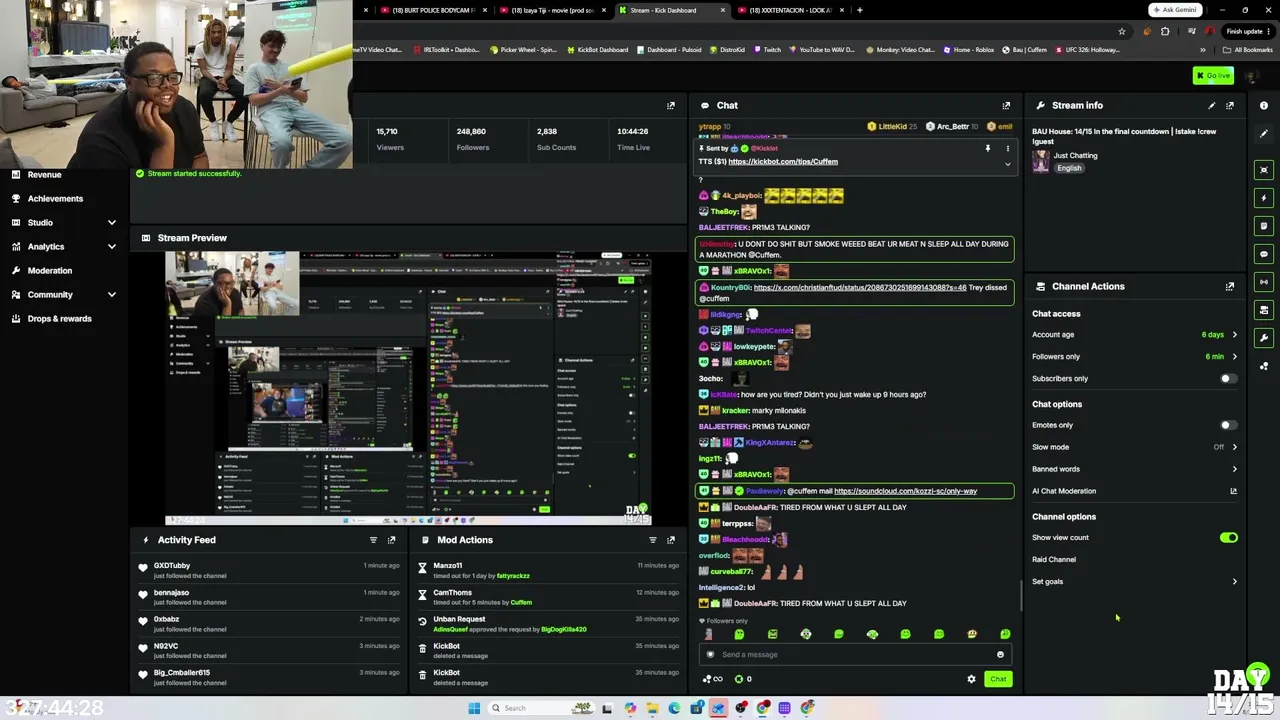The width and height of the screenshot is (1280, 720).
Task: Open the emoji picker in message box
Action: 1000,655
